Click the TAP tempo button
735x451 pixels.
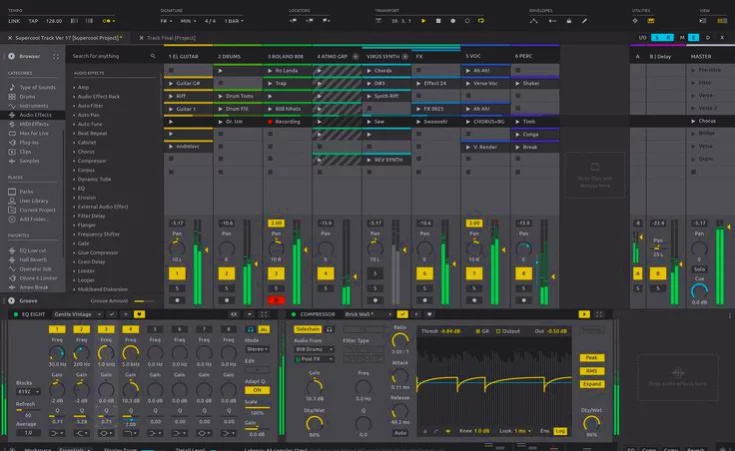point(33,21)
